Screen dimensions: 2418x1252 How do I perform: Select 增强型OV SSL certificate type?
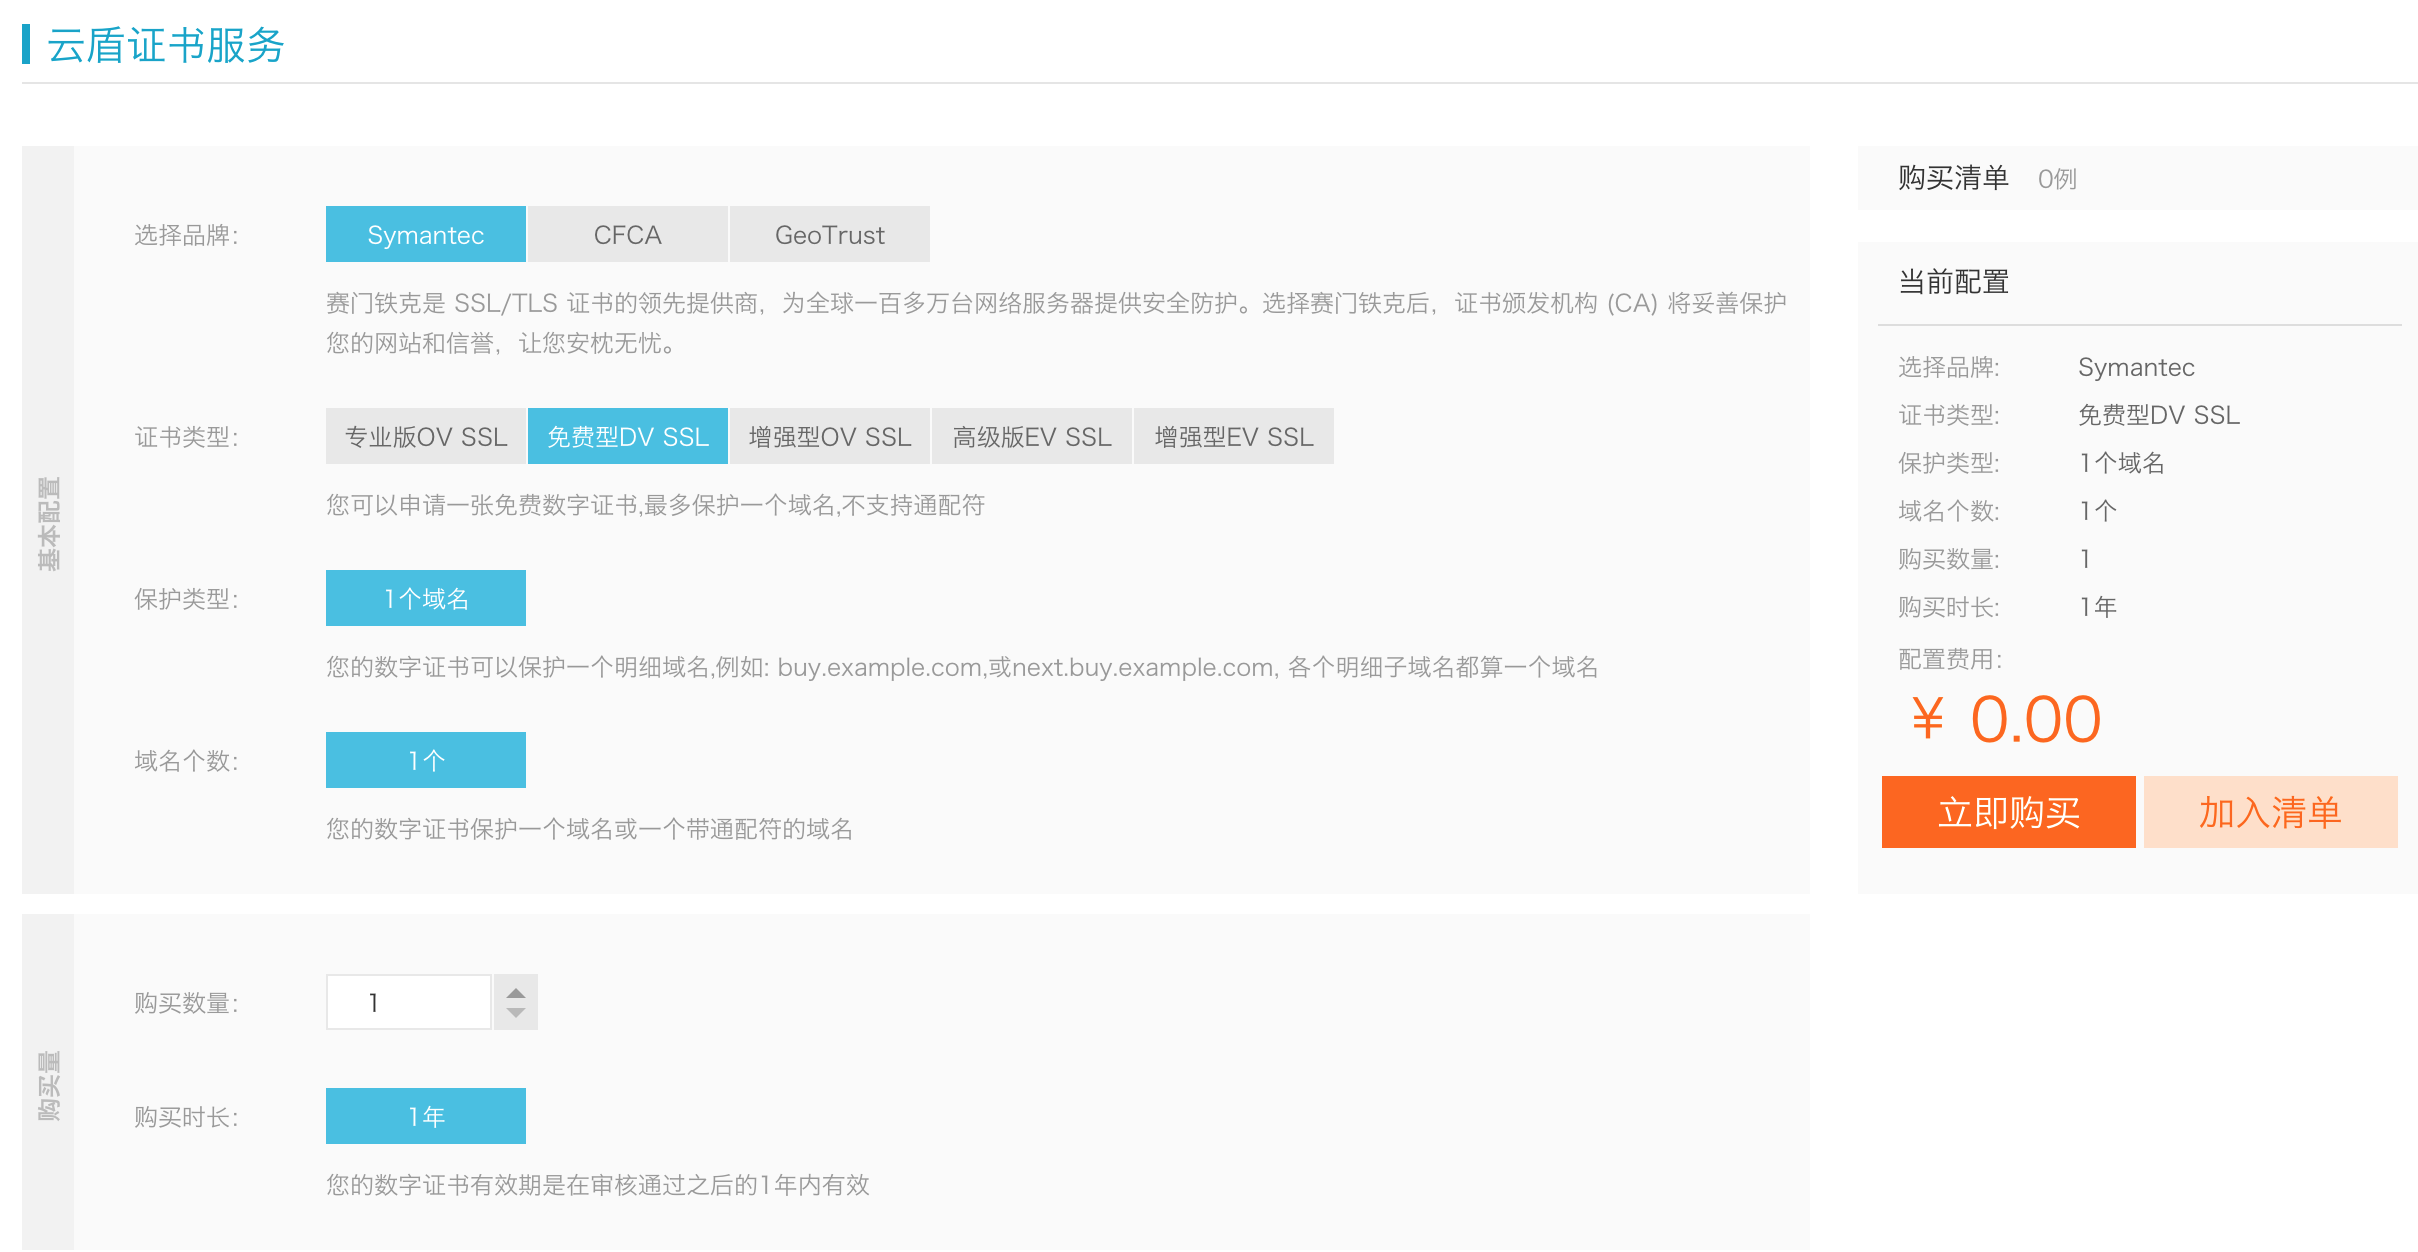[x=829, y=436]
